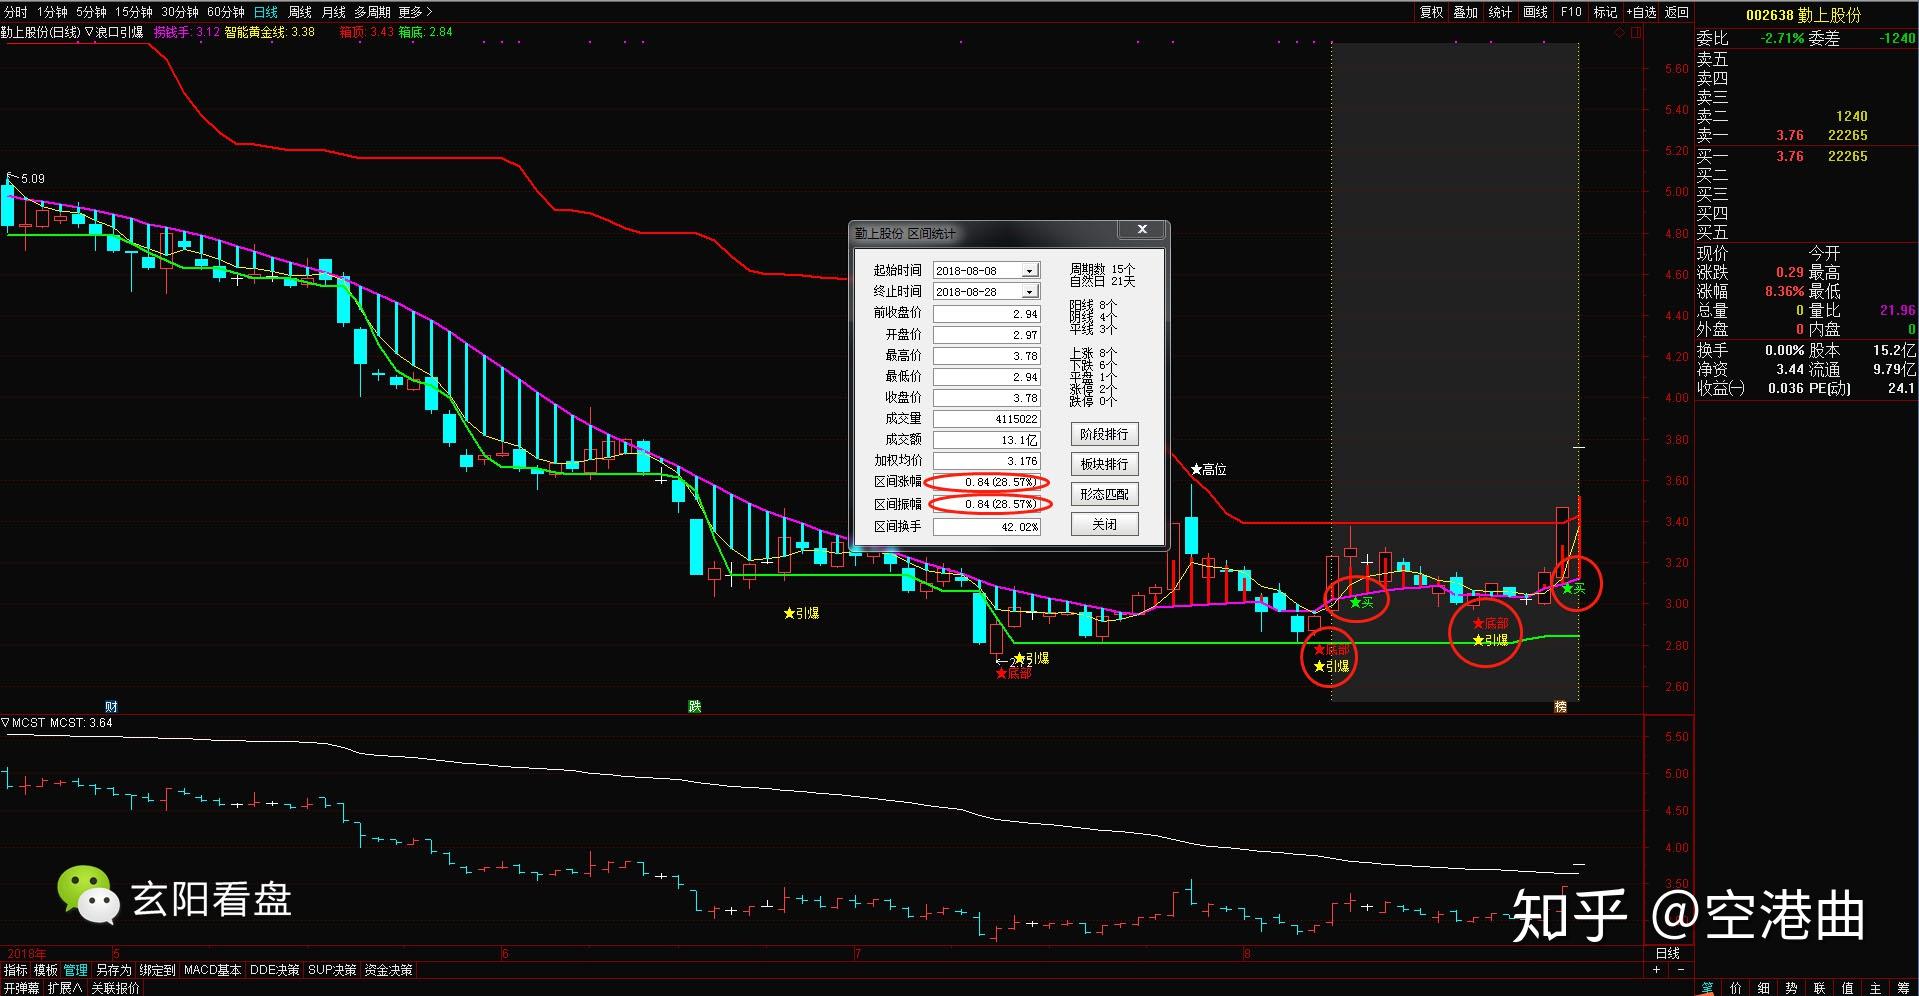Select the 细 tab in quote panel

[1763, 988]
